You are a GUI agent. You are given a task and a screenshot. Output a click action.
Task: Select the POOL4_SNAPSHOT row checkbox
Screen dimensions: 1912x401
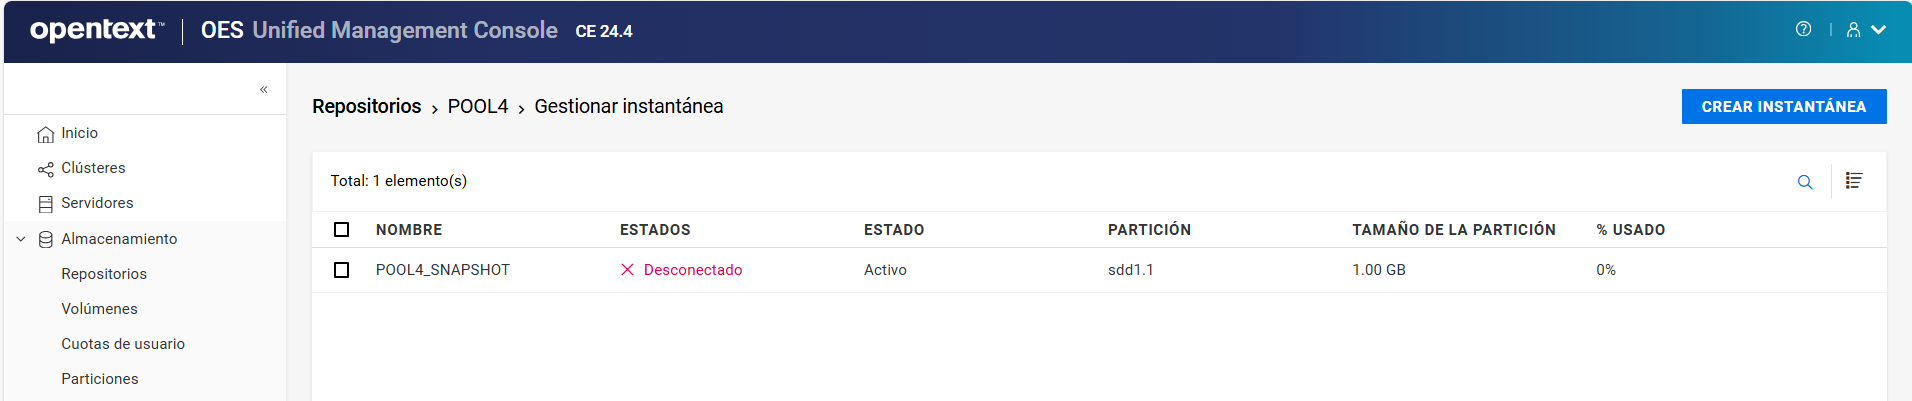(342, 270)
